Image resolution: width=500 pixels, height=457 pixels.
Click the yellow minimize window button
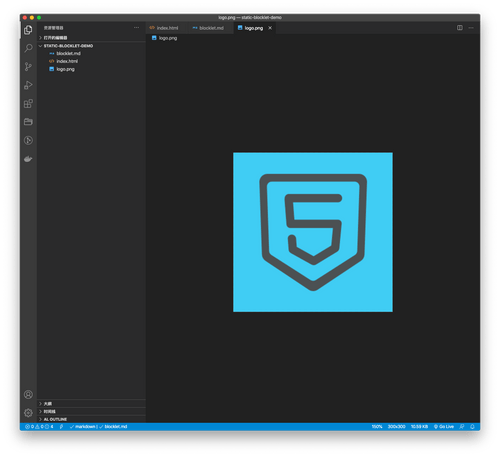[x=32, y=17]
